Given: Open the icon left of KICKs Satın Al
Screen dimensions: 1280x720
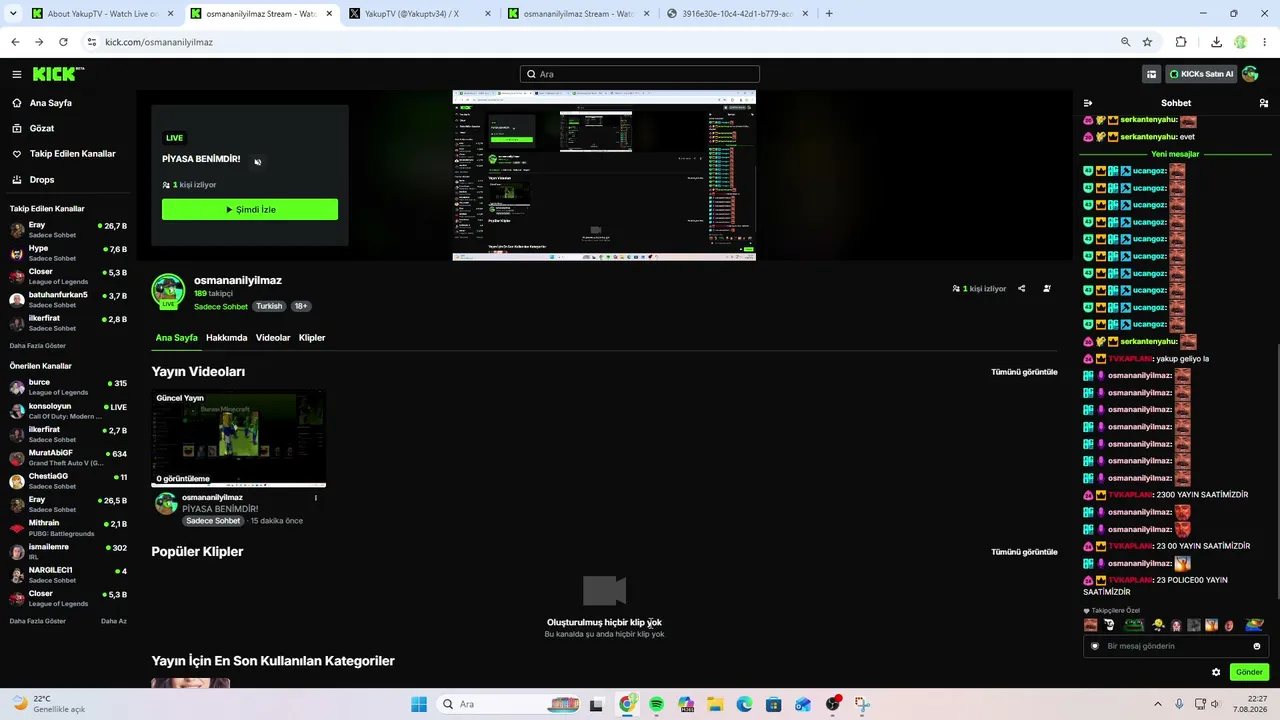Looking at the screenshot, I should (x=1152, y=74).
